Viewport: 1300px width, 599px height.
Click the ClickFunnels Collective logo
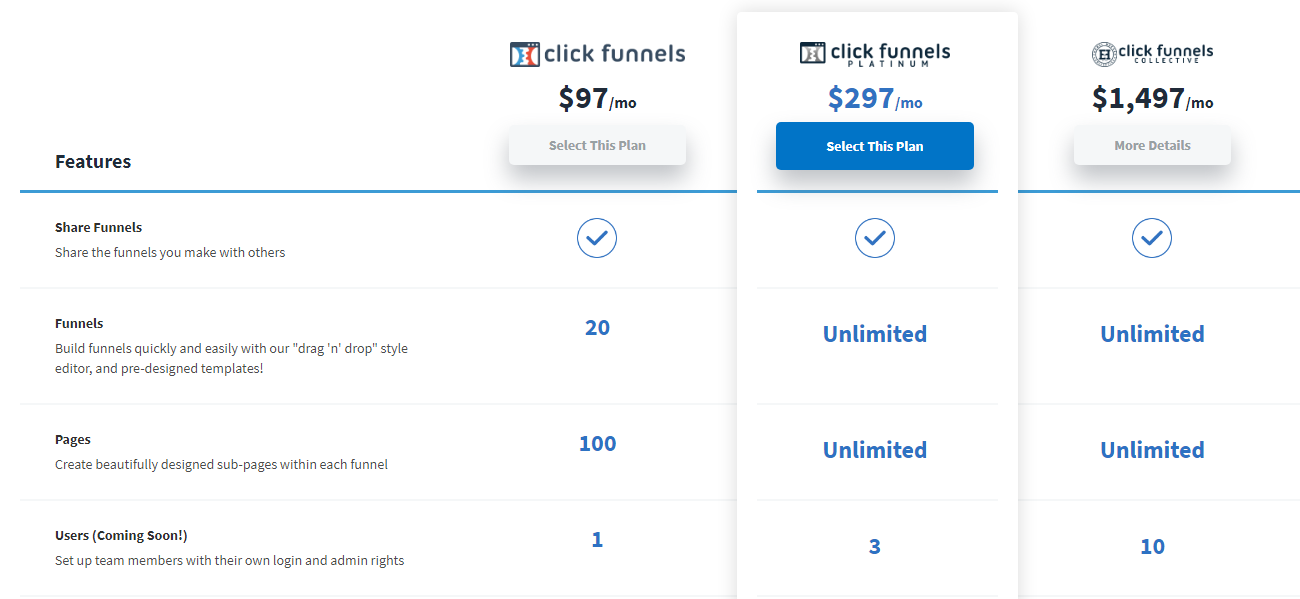coord(1152,54)
